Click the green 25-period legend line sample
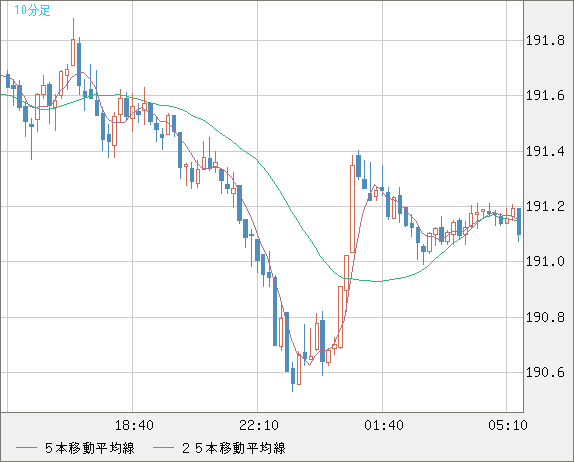574x462 pixels. (163, 448)
